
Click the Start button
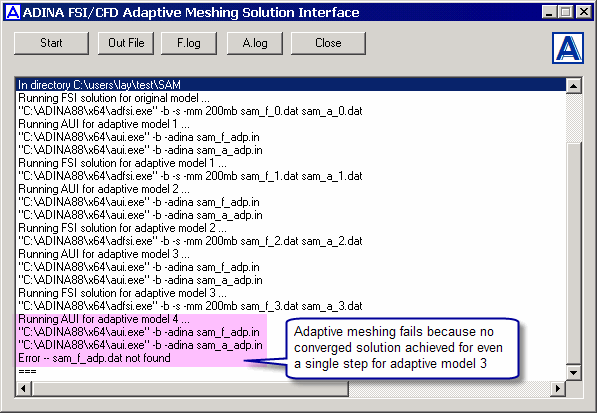51,43
